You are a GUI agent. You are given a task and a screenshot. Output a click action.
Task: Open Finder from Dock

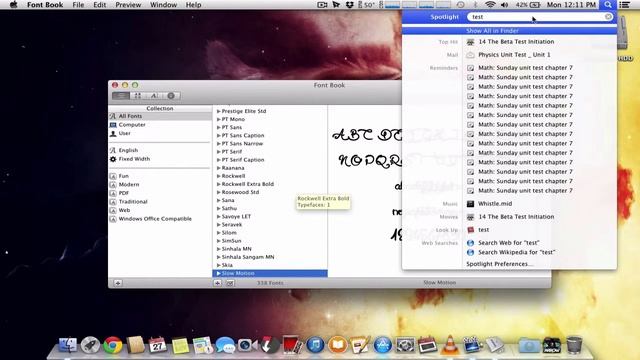click(68, 345)
